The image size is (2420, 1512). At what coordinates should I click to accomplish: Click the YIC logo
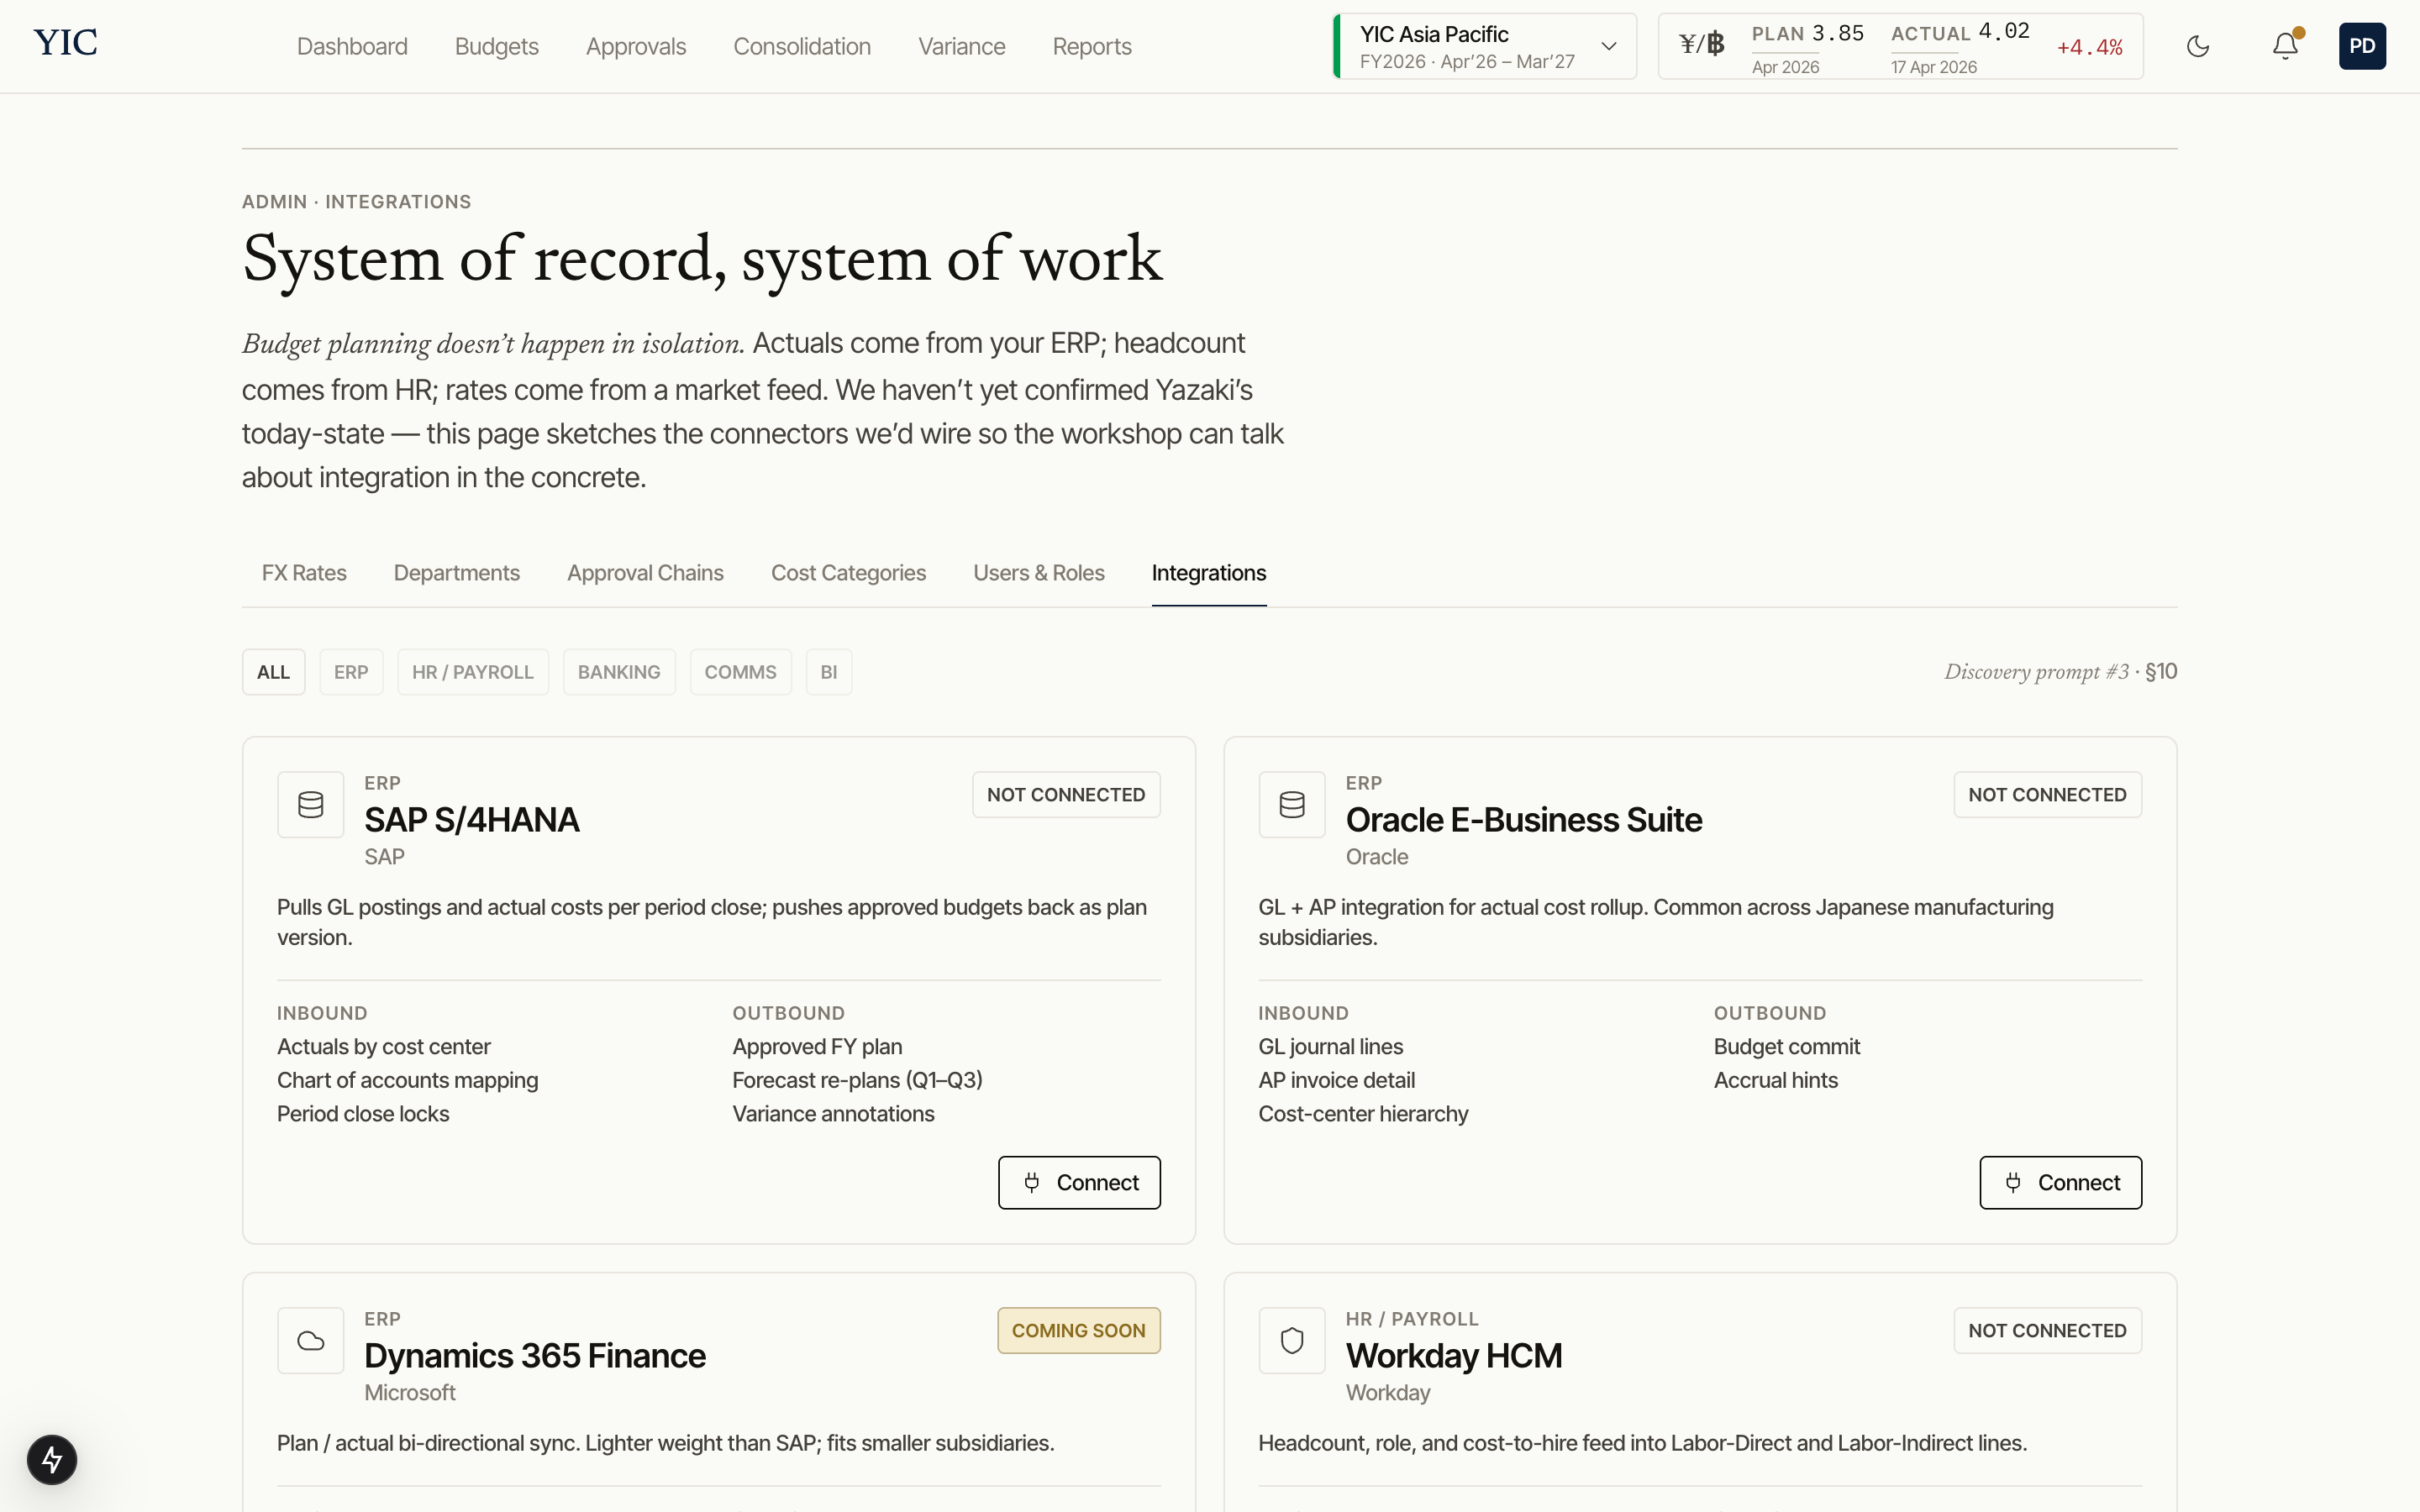coord(66,43)
